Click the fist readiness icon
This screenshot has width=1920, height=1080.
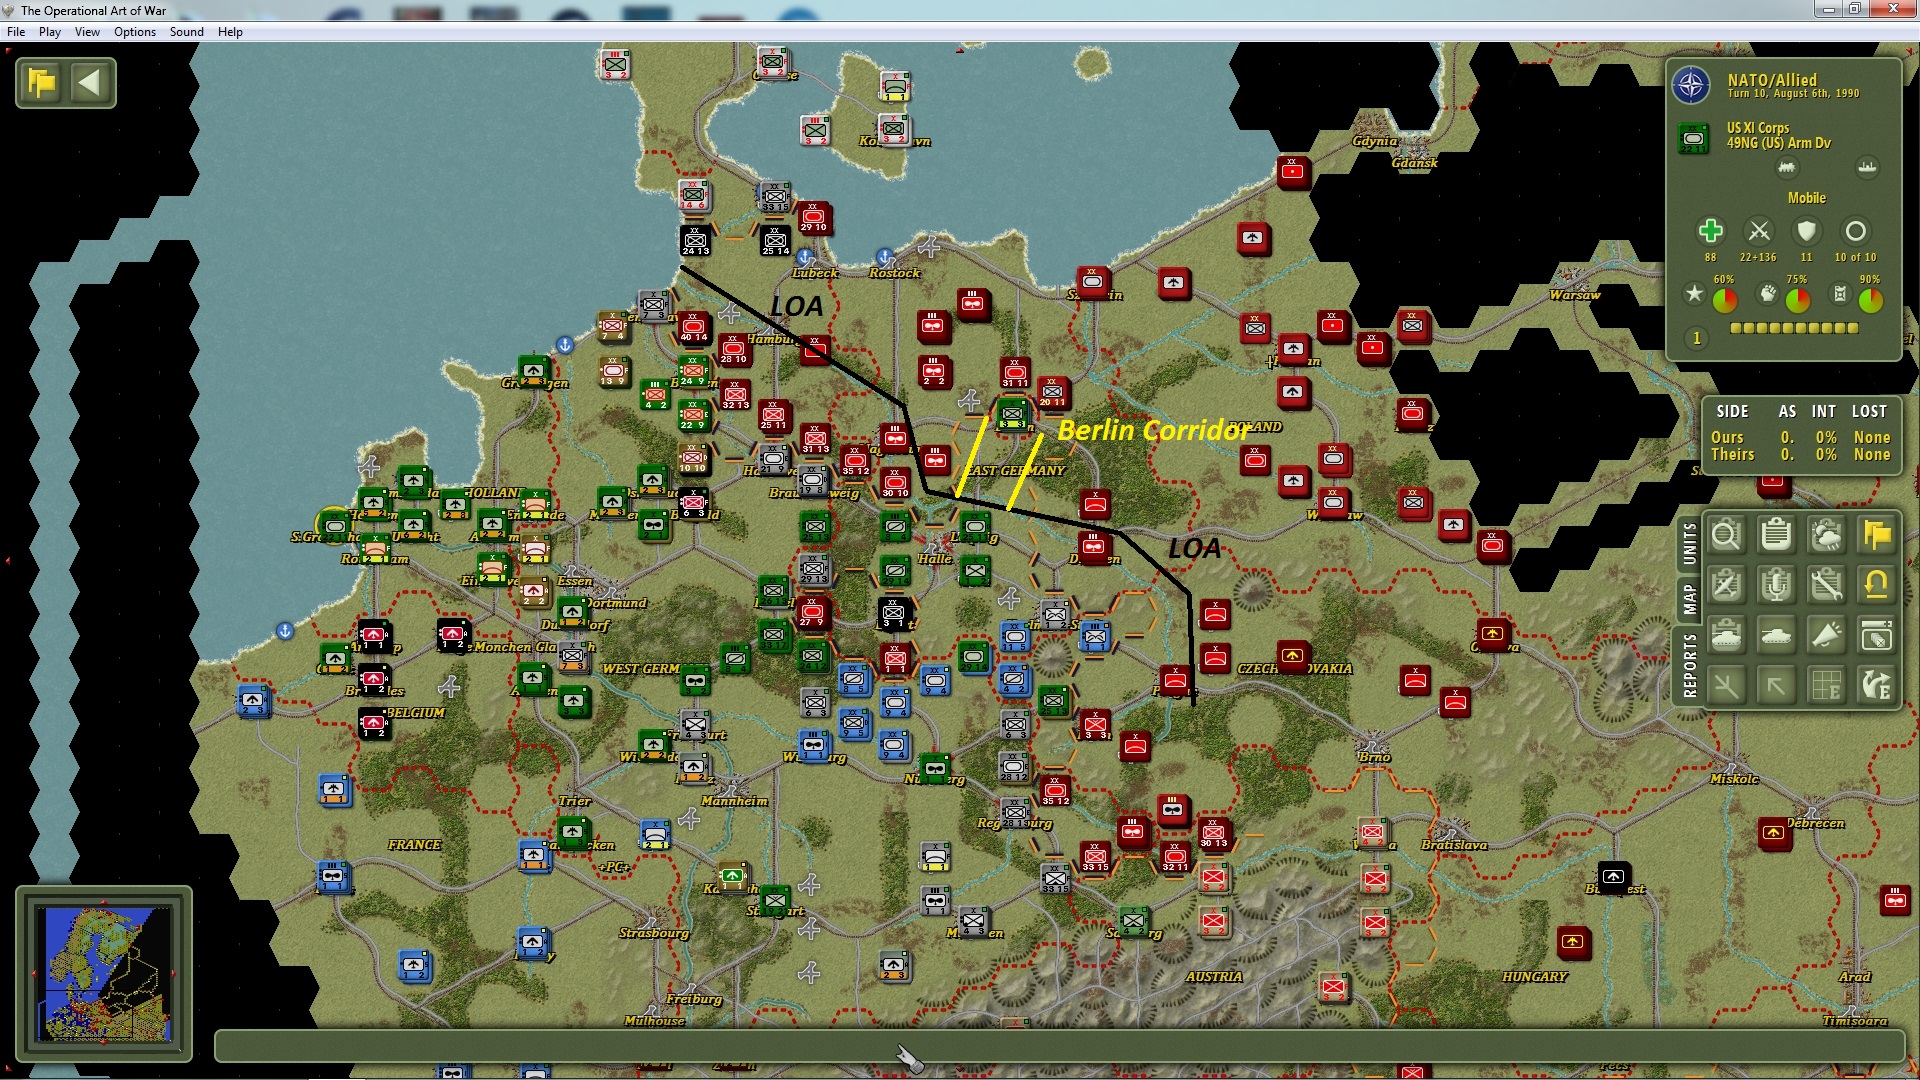point(1768,293)
